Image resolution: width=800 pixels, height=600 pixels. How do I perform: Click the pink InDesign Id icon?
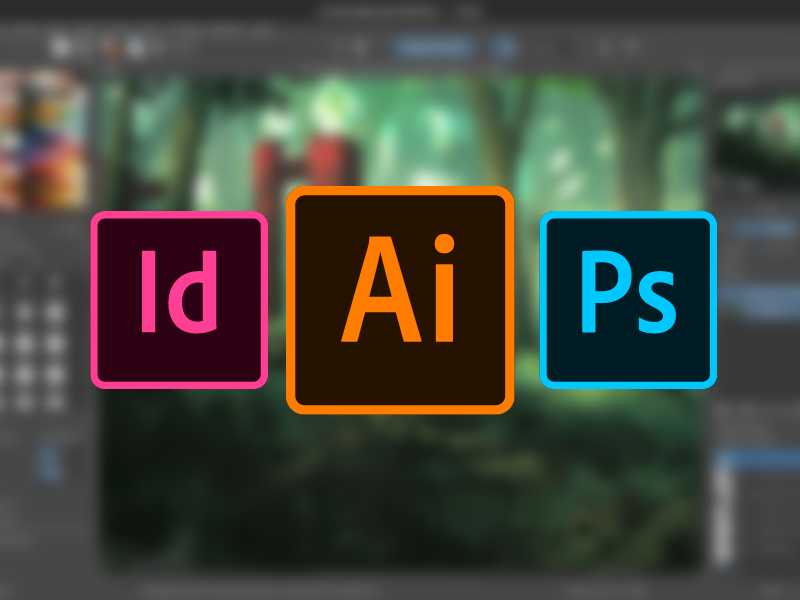[x=179, y=300]
